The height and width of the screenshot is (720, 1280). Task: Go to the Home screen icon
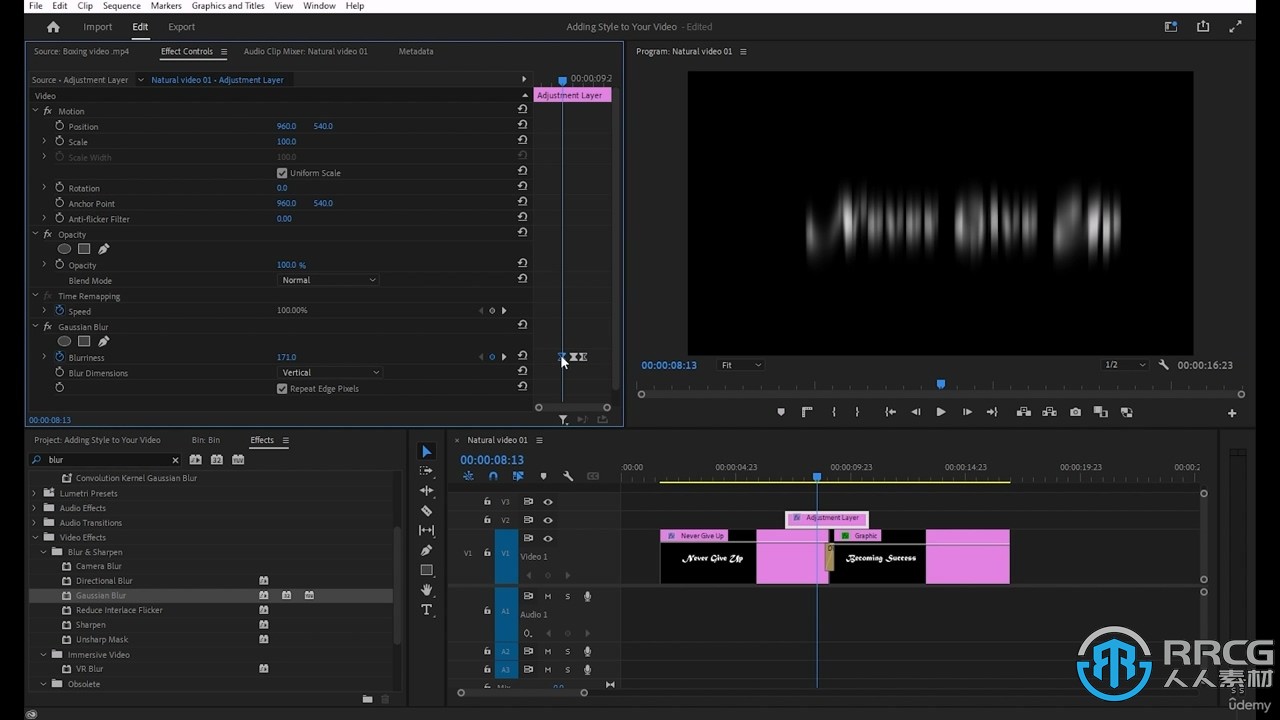(x=53, y=27)
